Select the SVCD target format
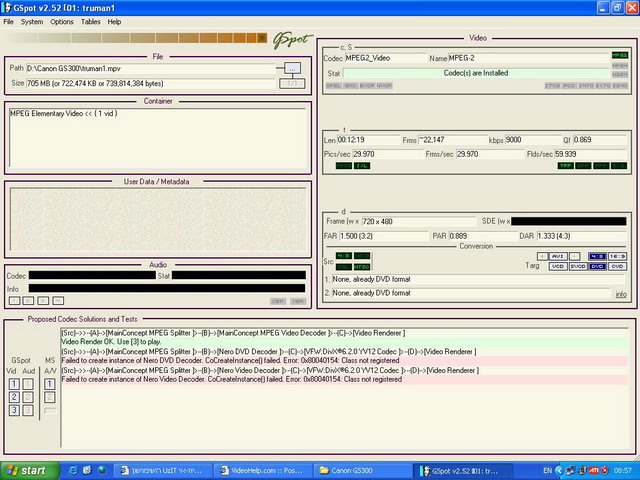This screenshot has width=640, height=480. pyautogui.click(x=578, y=266)
